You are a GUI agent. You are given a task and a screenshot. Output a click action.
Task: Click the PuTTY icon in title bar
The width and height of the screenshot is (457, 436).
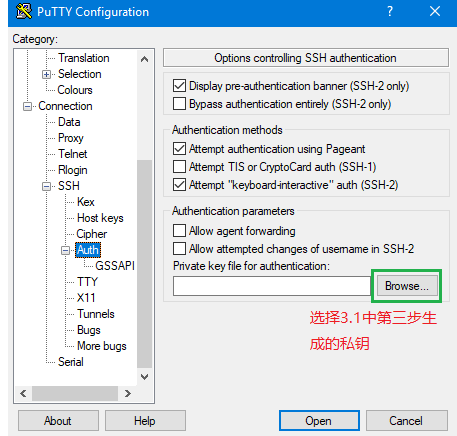point(24,11)
